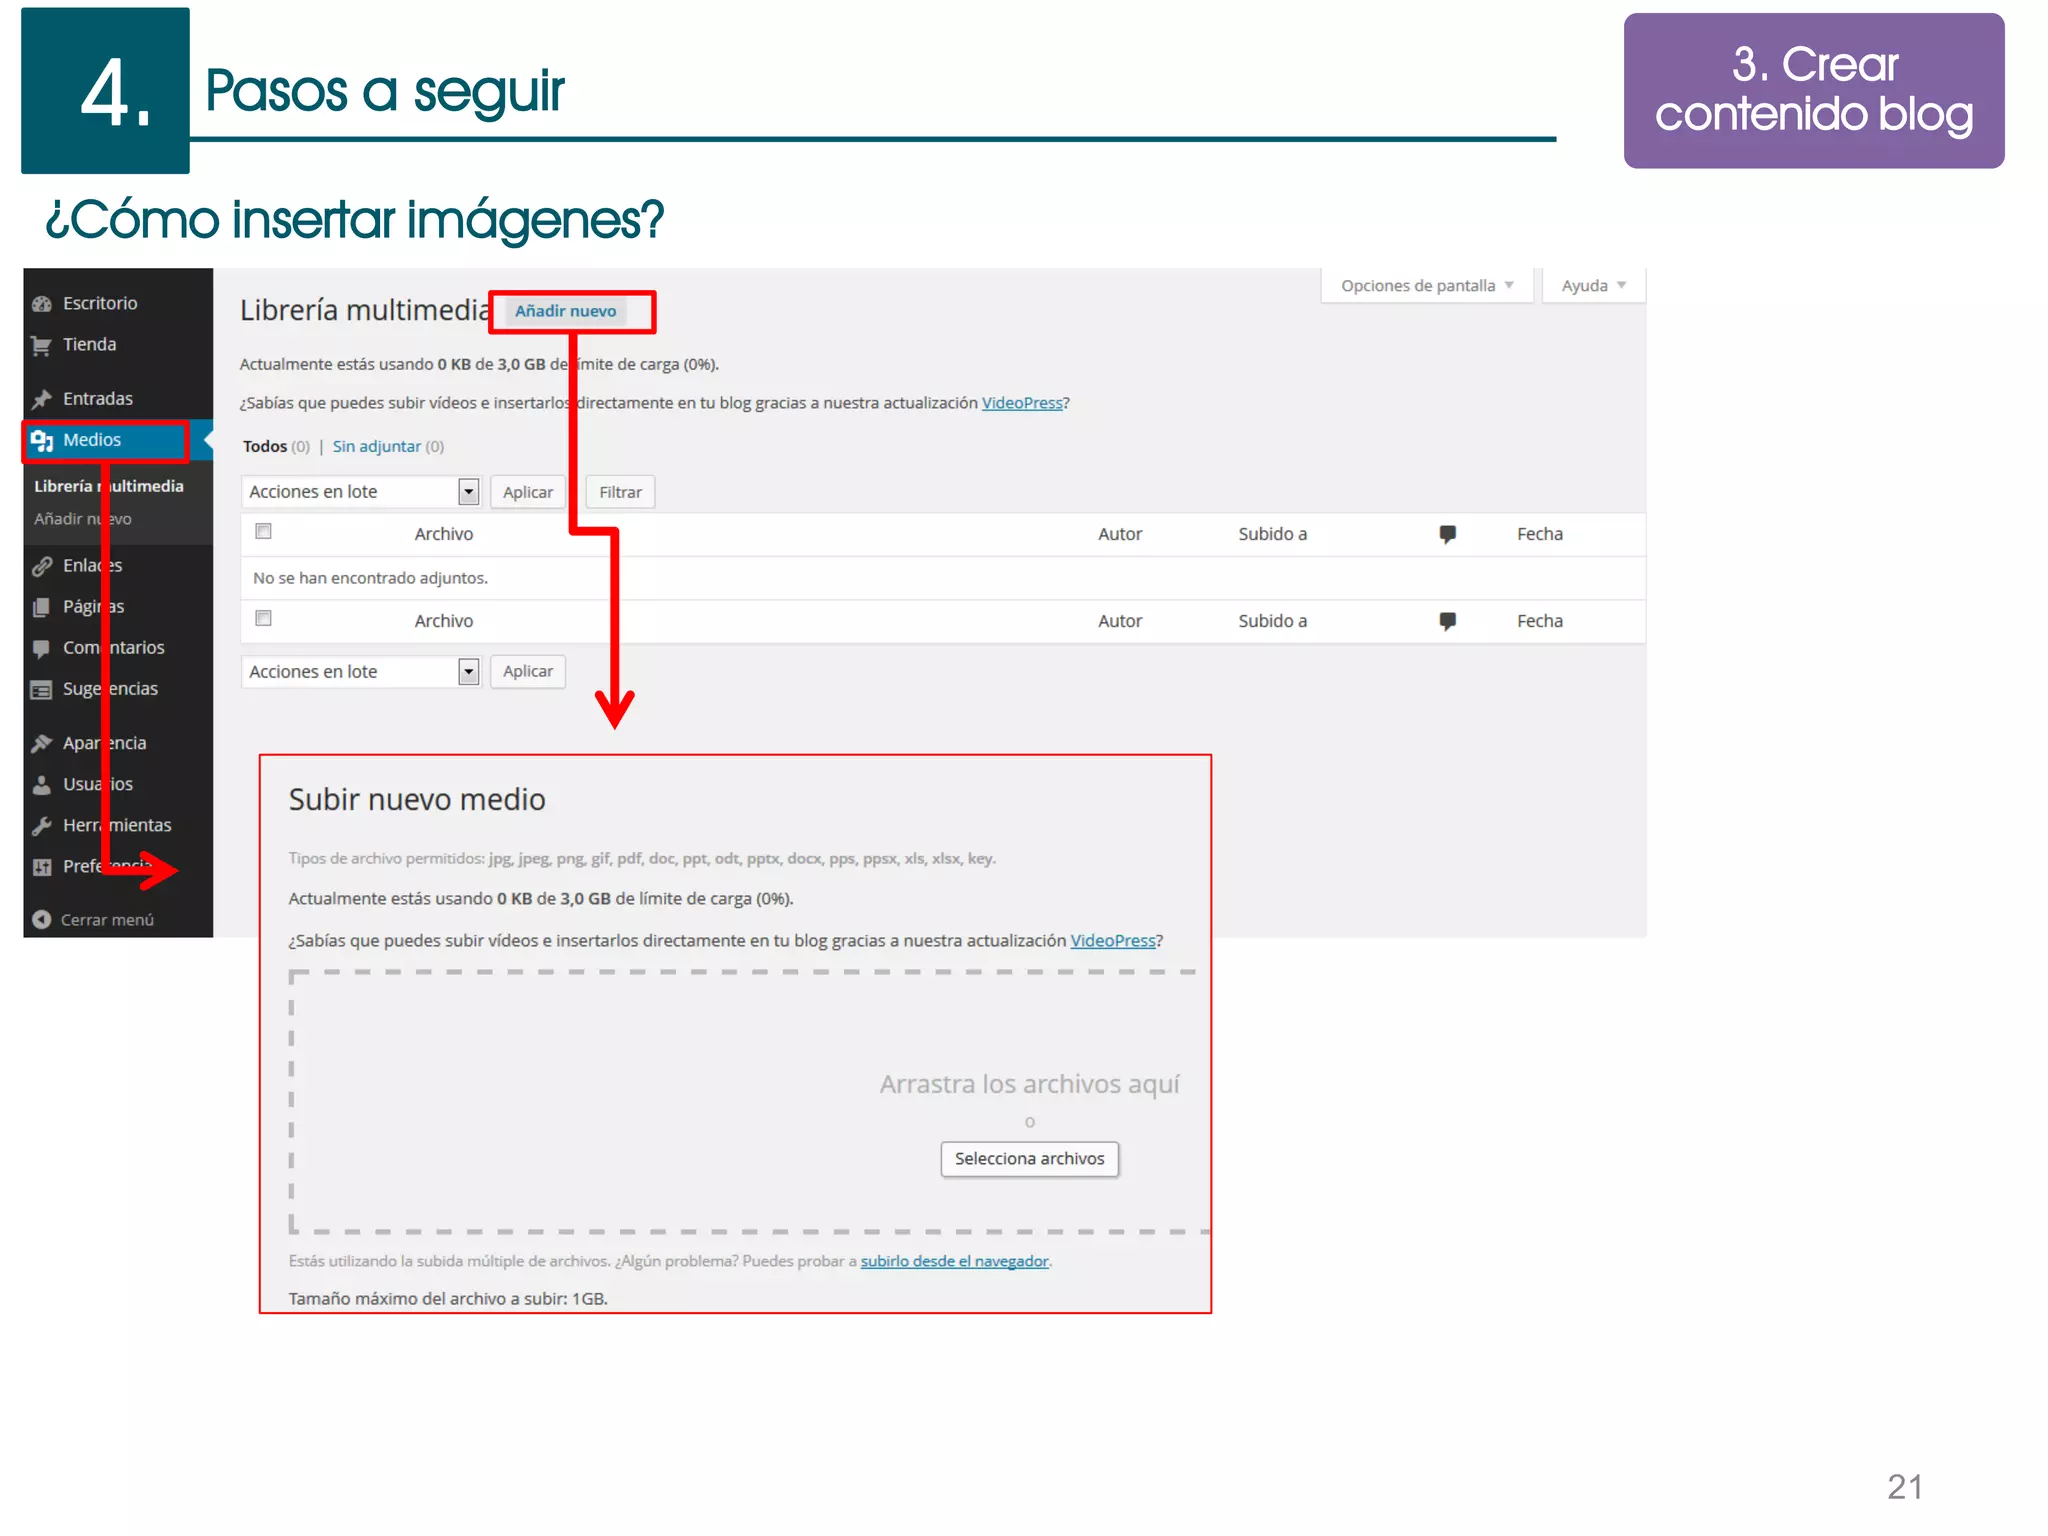This screenshot has width=2048, height=1536.
Task: Open Añadir nuevo submenu item in sidebar
Action: click(x=83, y=519)
